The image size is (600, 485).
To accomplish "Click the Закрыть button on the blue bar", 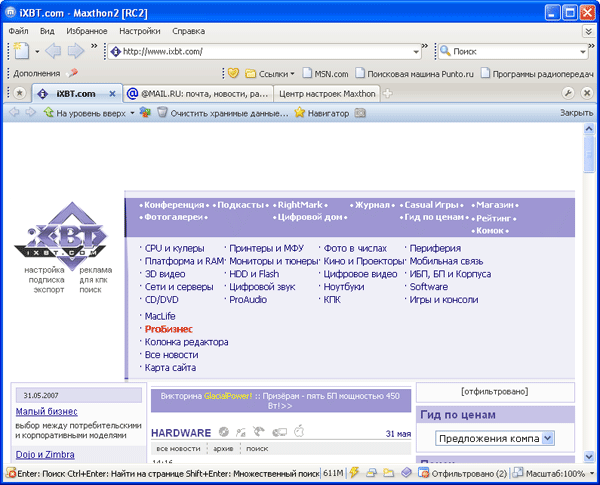I will (x=576, y=113).
